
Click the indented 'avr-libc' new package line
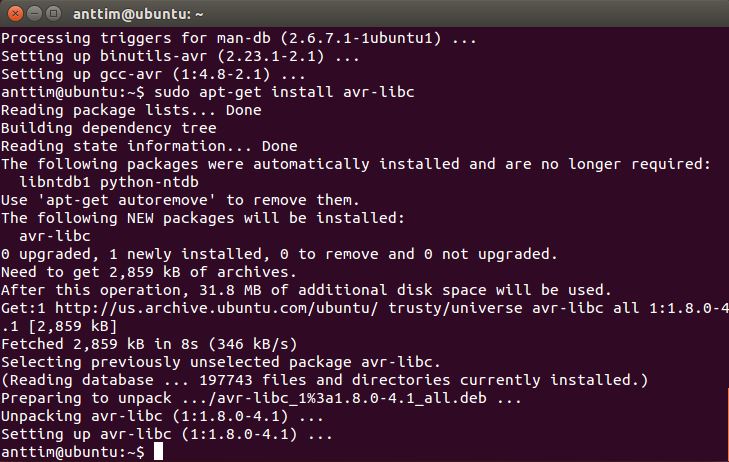pos(55,236)
